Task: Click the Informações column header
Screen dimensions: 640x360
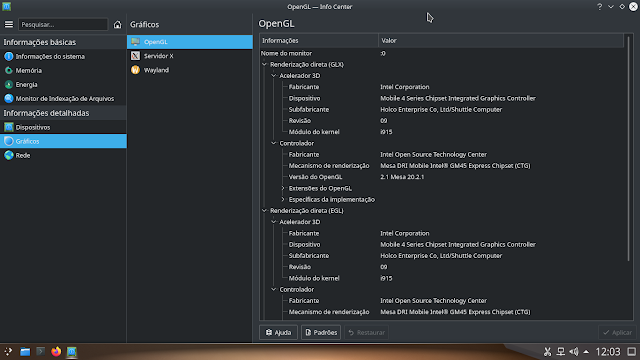Action: point(319,40)
